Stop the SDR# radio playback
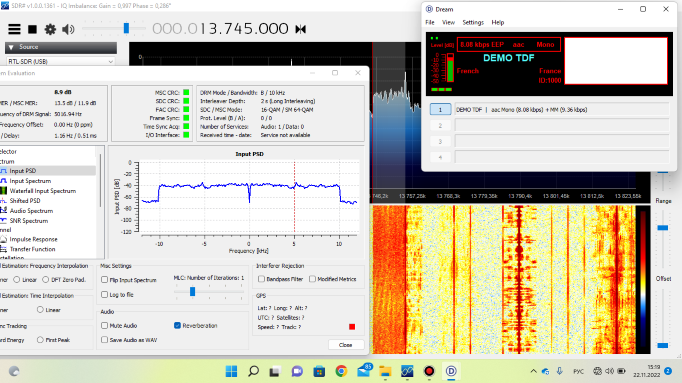 coord(32,29)
